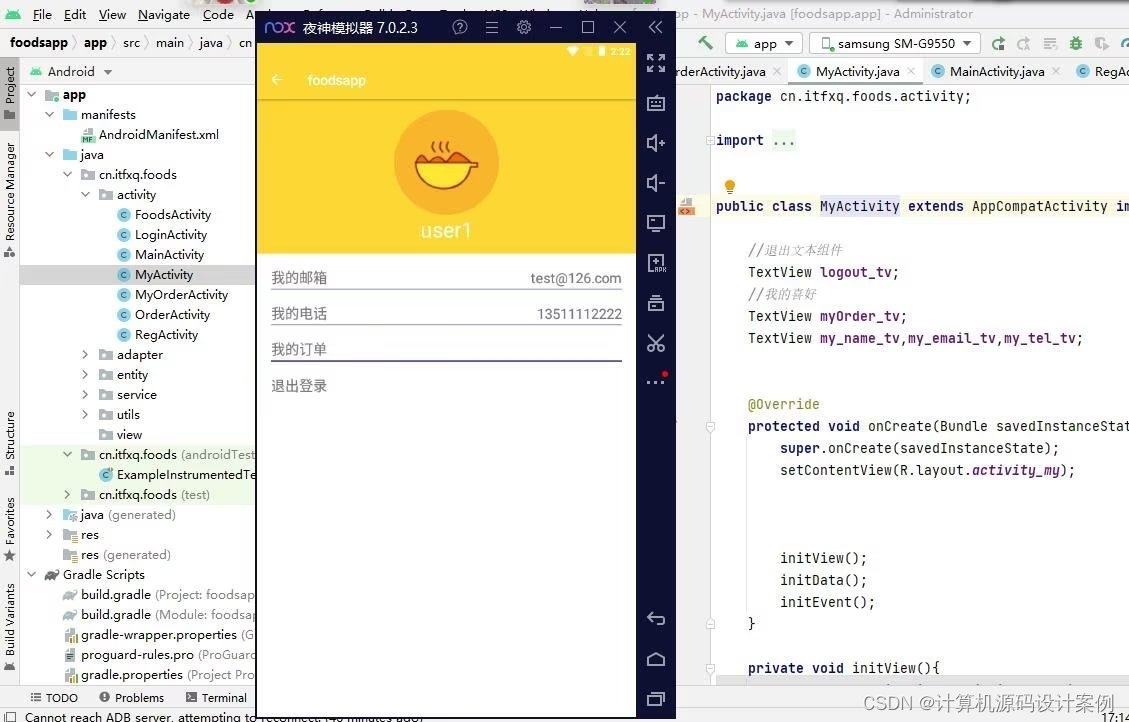The height and width of the screenshot is (722, 1129).
Task: Open Nox emulator help icon
Action: pos(459,27)
